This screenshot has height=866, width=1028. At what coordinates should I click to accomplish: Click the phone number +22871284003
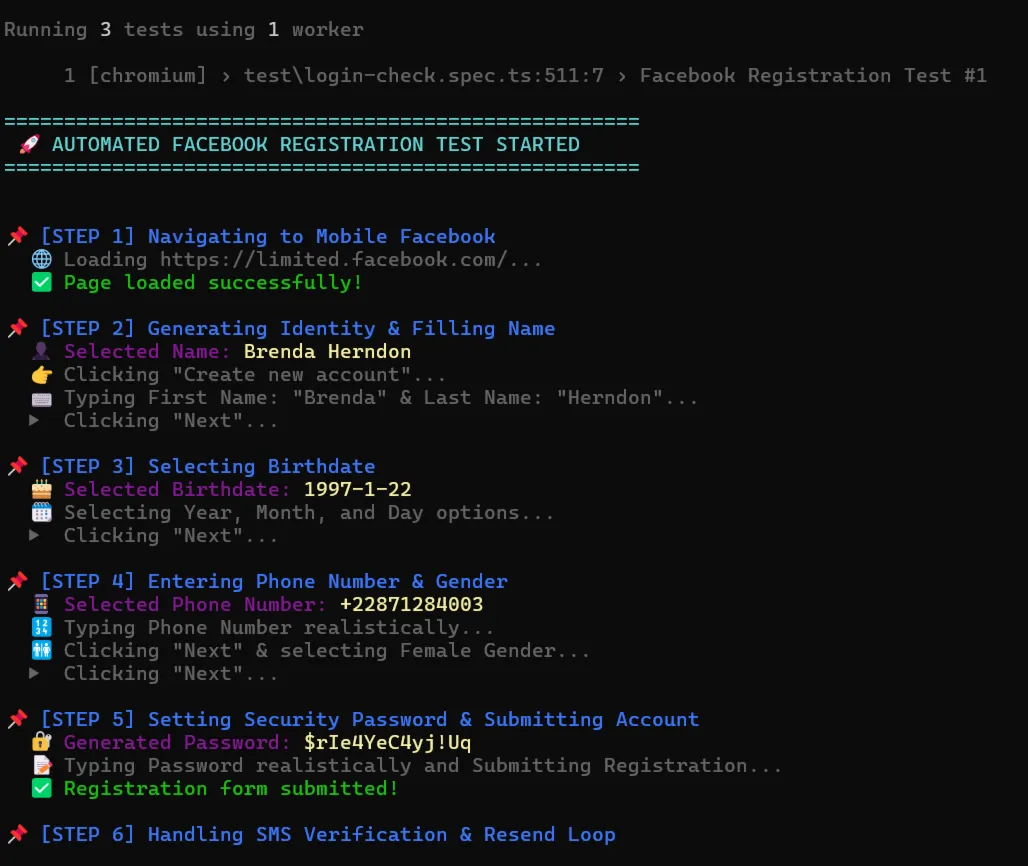coord(411,604)
